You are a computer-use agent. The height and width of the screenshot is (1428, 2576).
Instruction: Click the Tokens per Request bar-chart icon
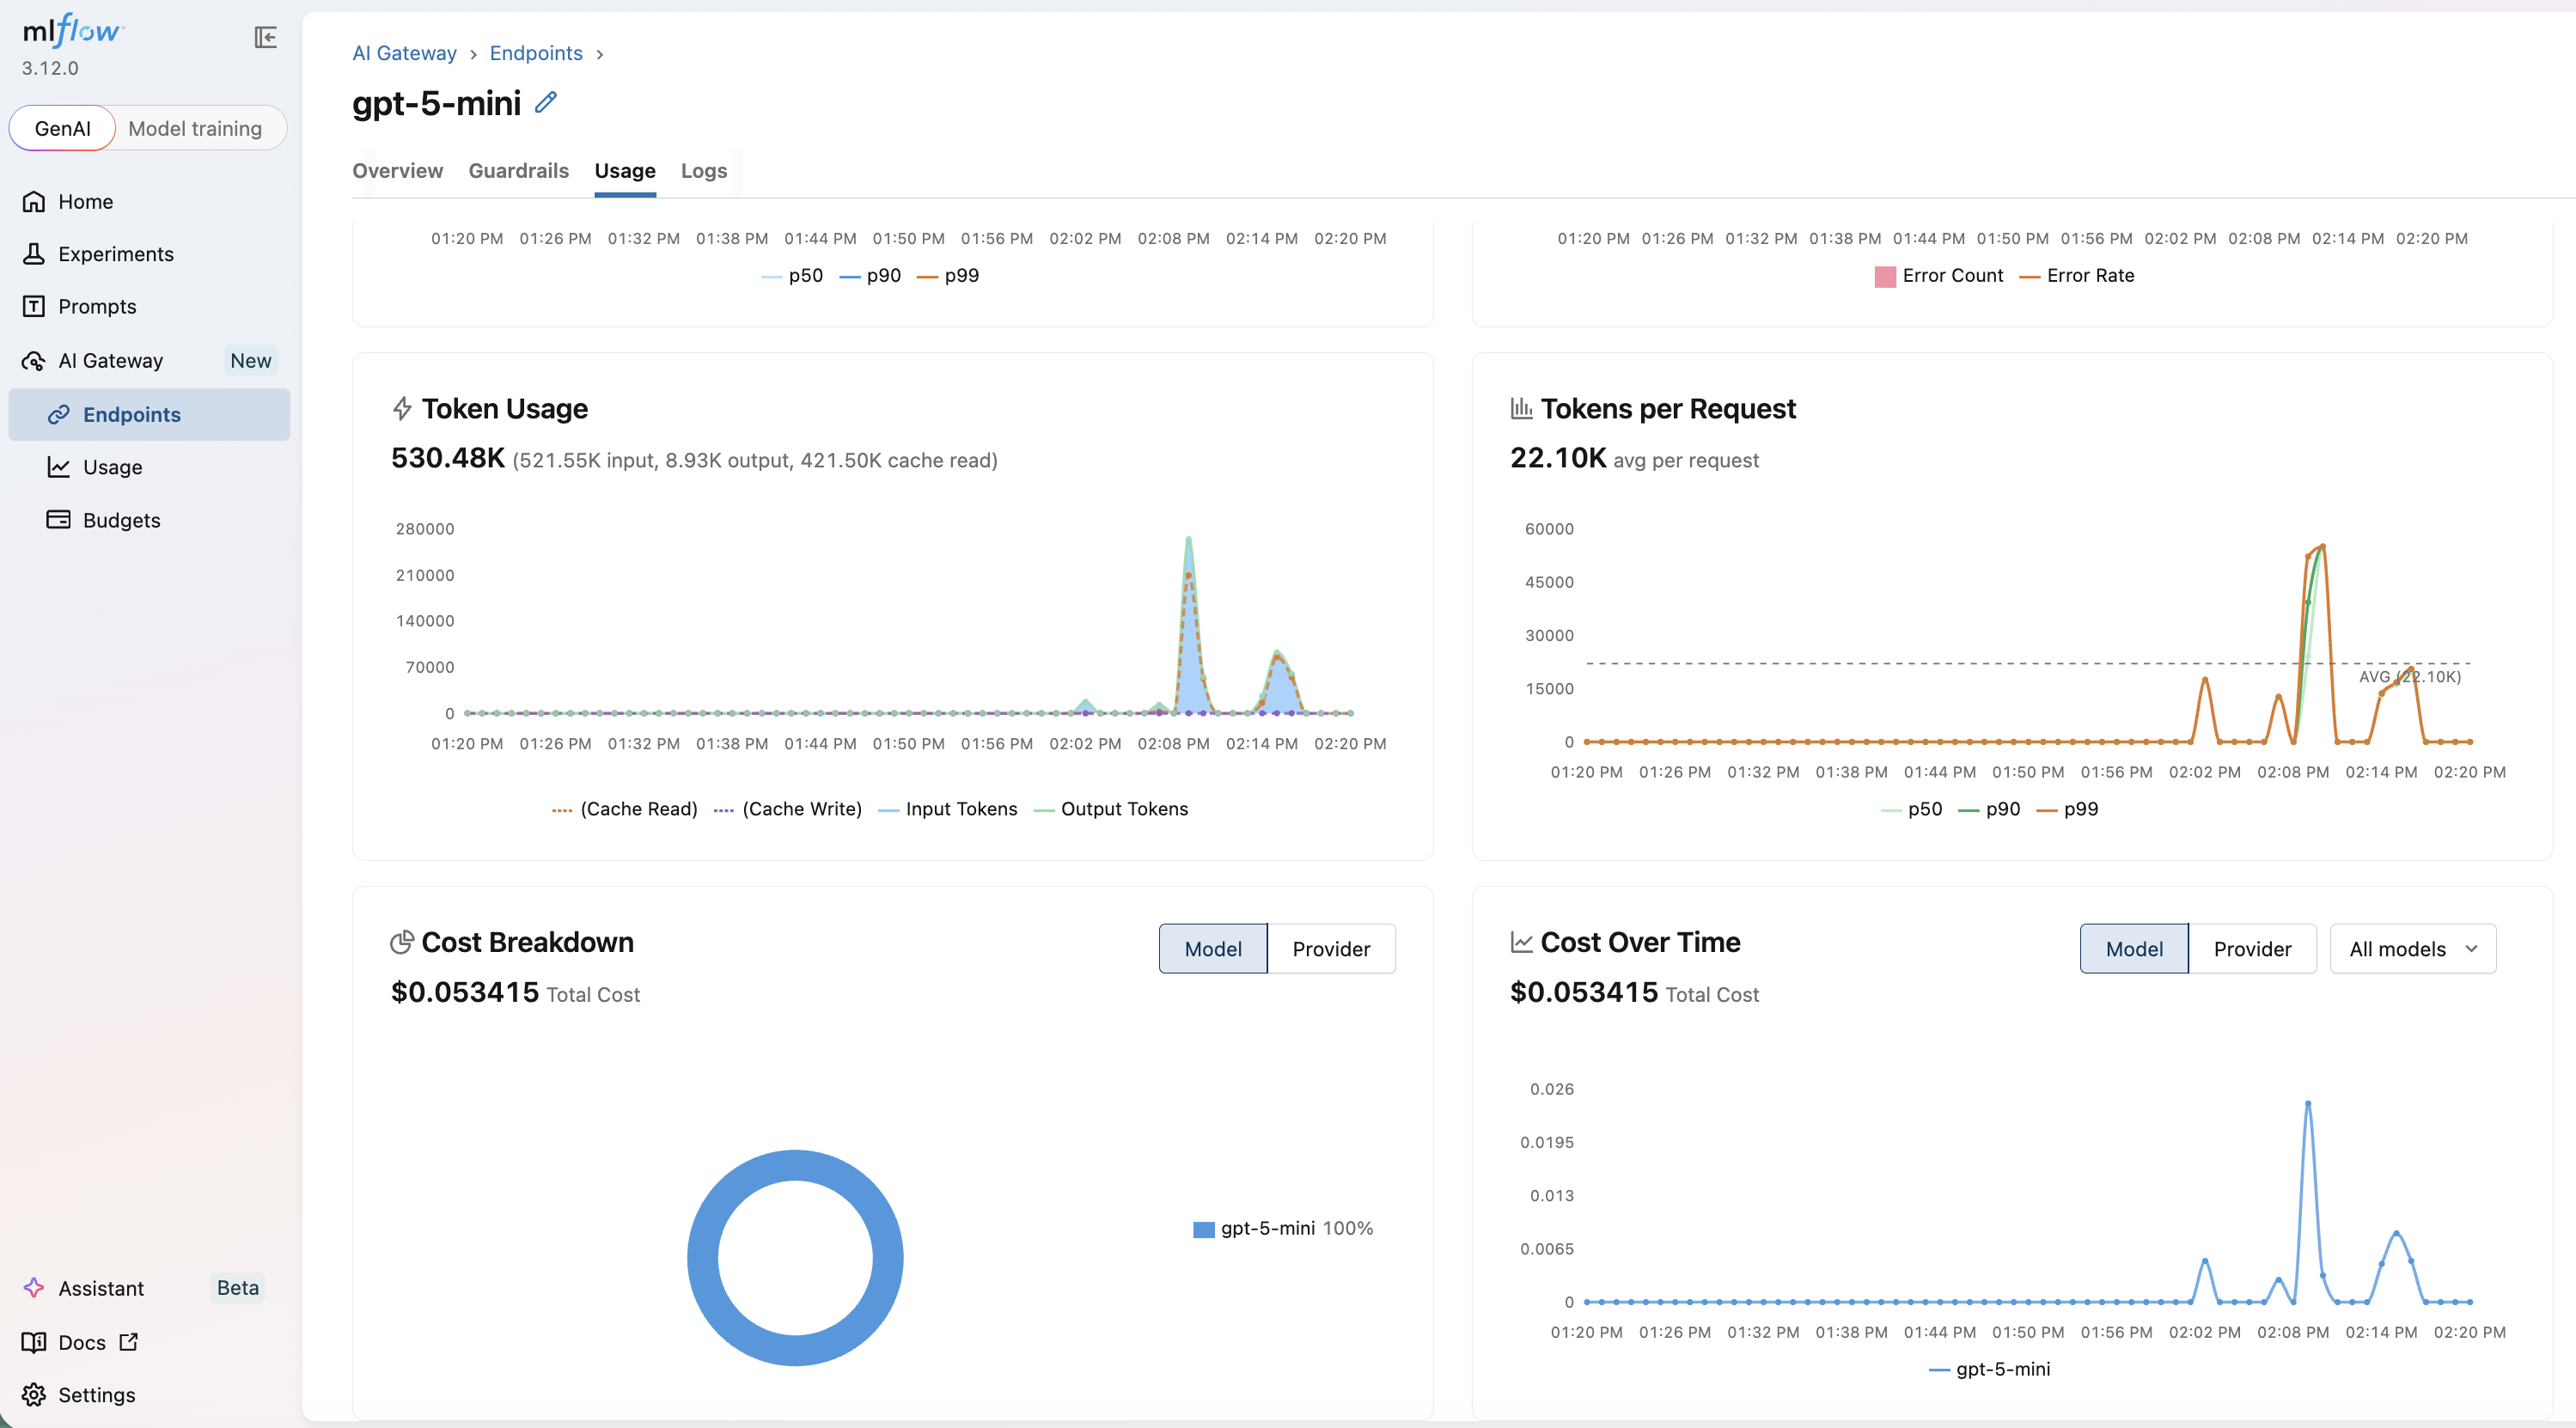pyautogui.click(x=1521, y=408)
